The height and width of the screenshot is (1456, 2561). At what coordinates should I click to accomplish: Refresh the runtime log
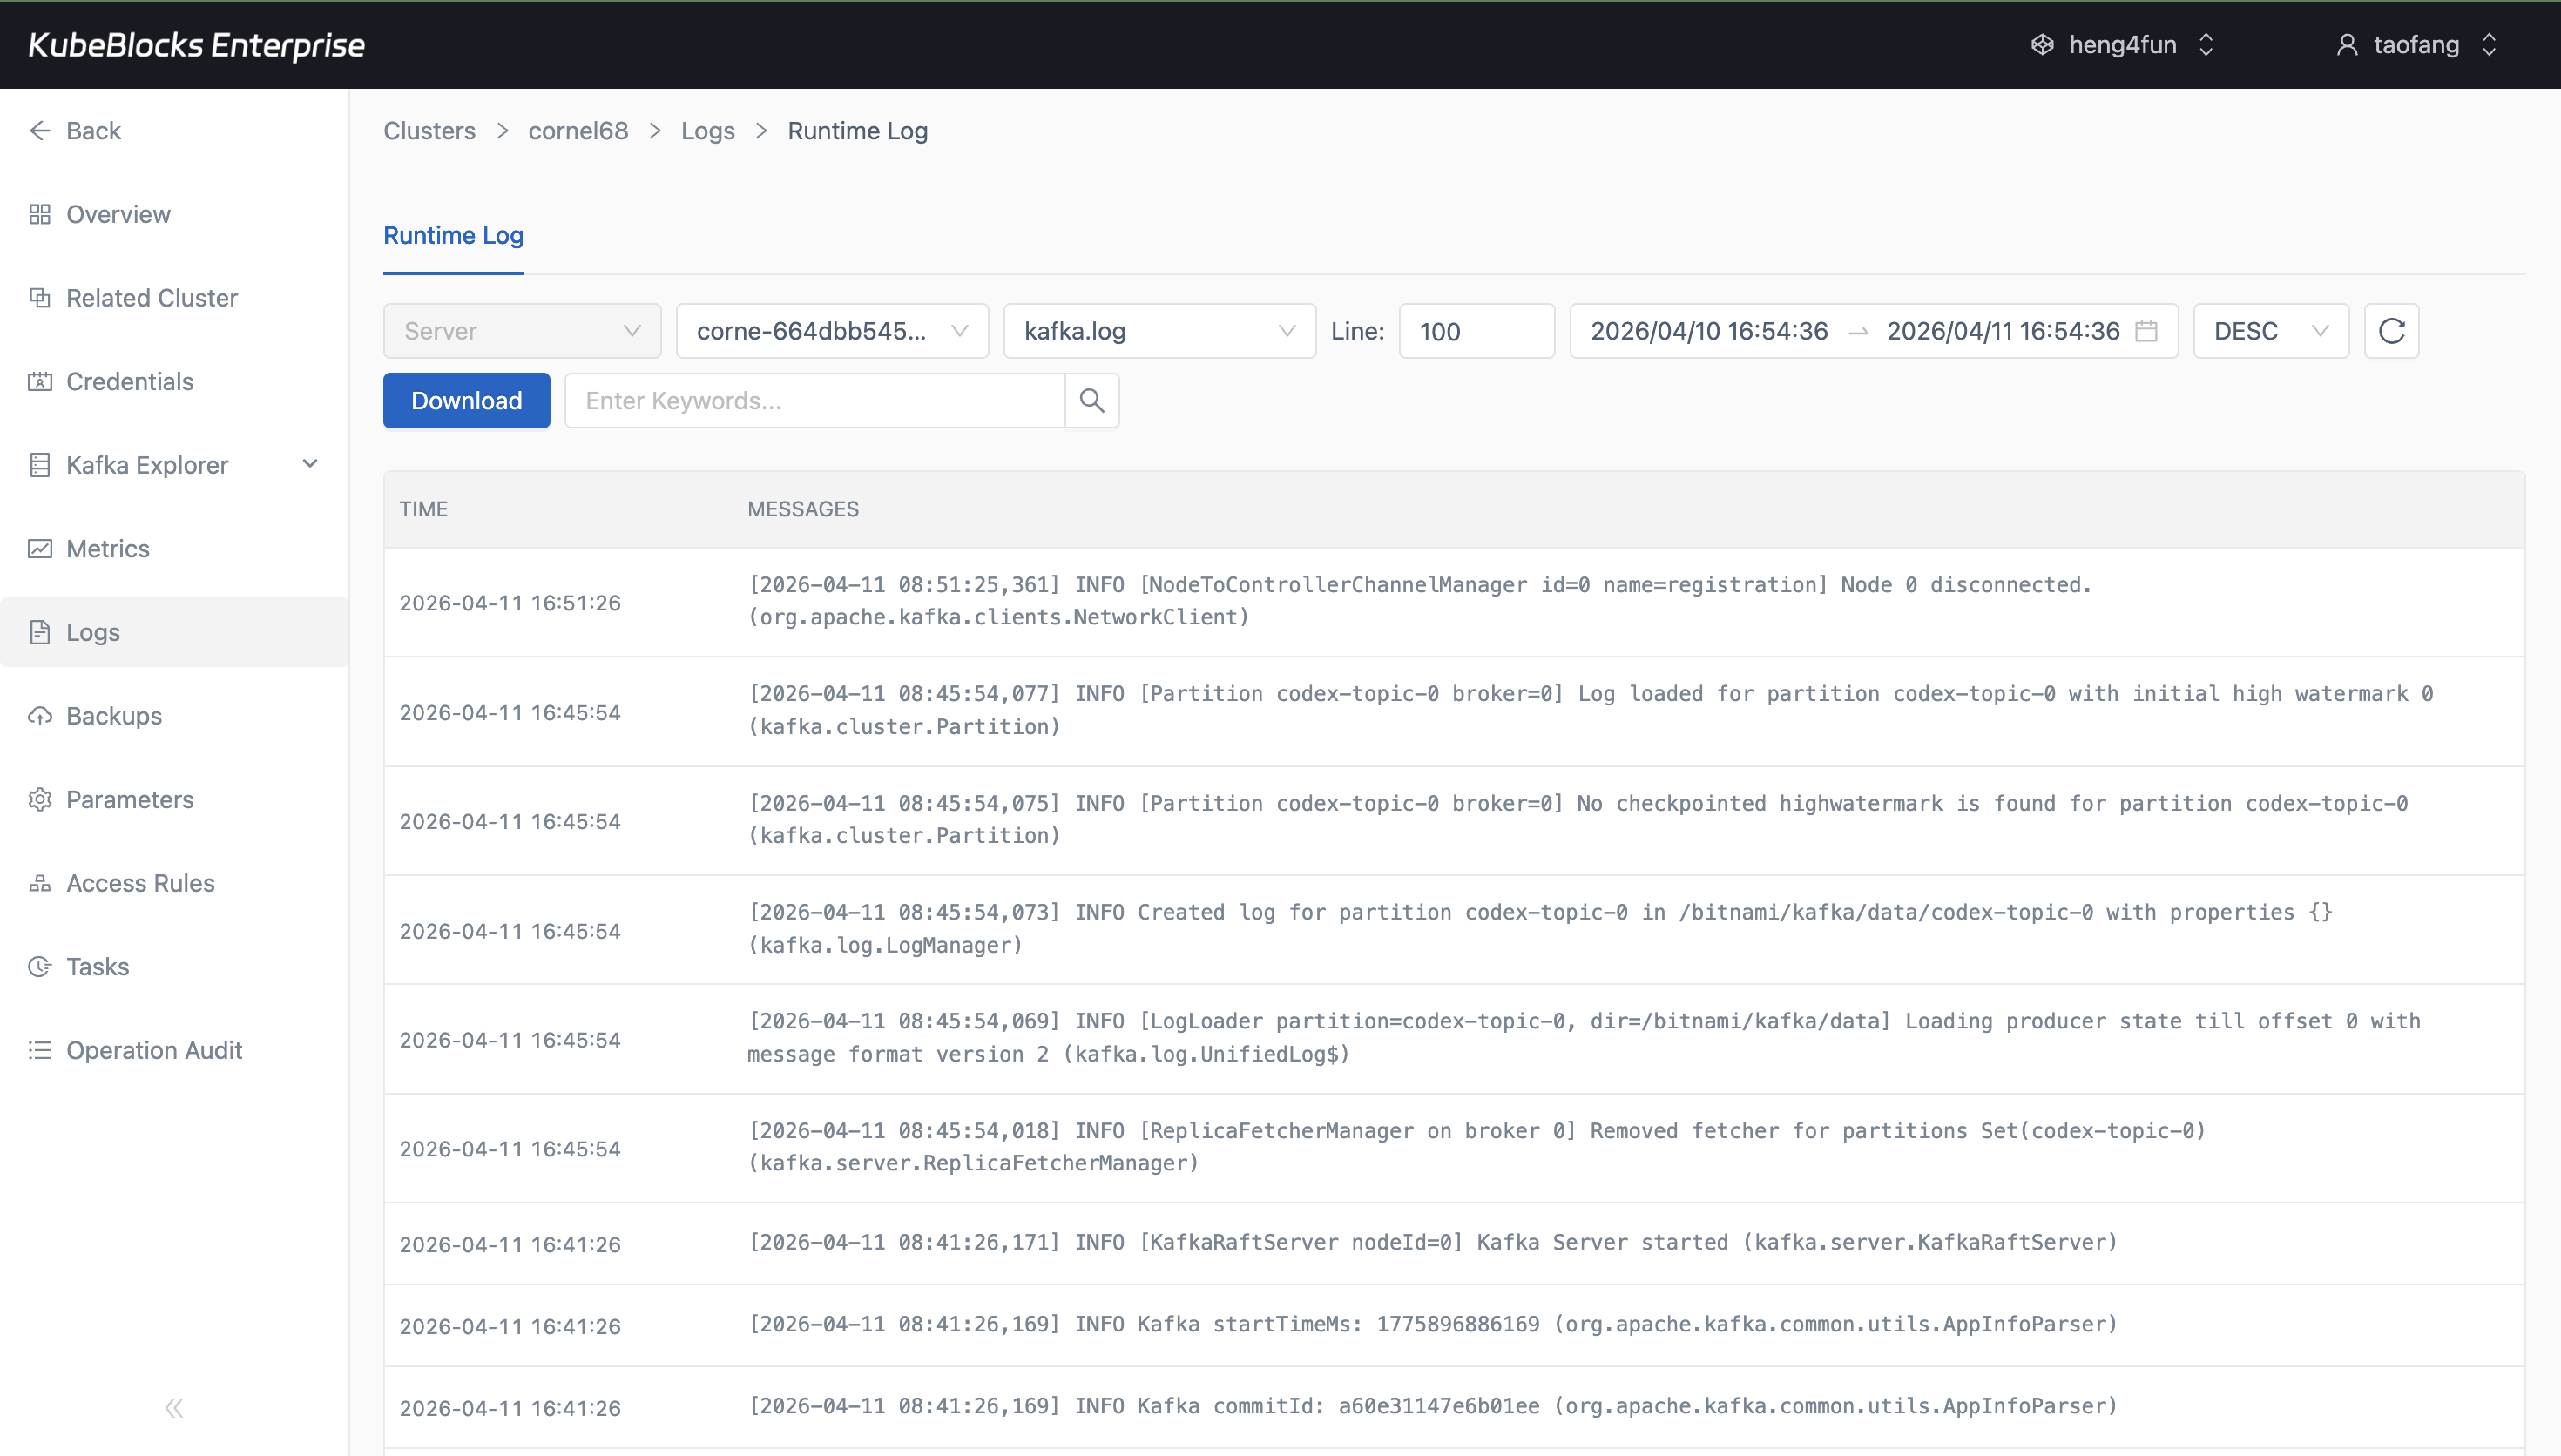tap(2391, 331)
